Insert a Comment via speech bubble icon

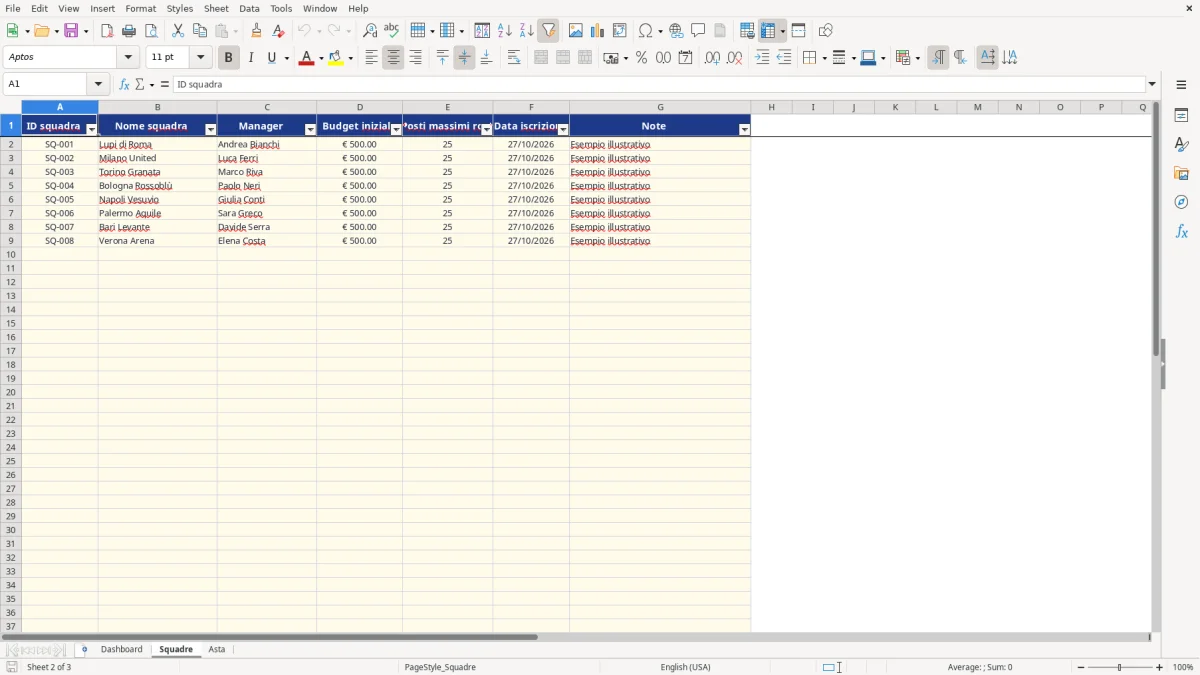[x=698, y=31]
